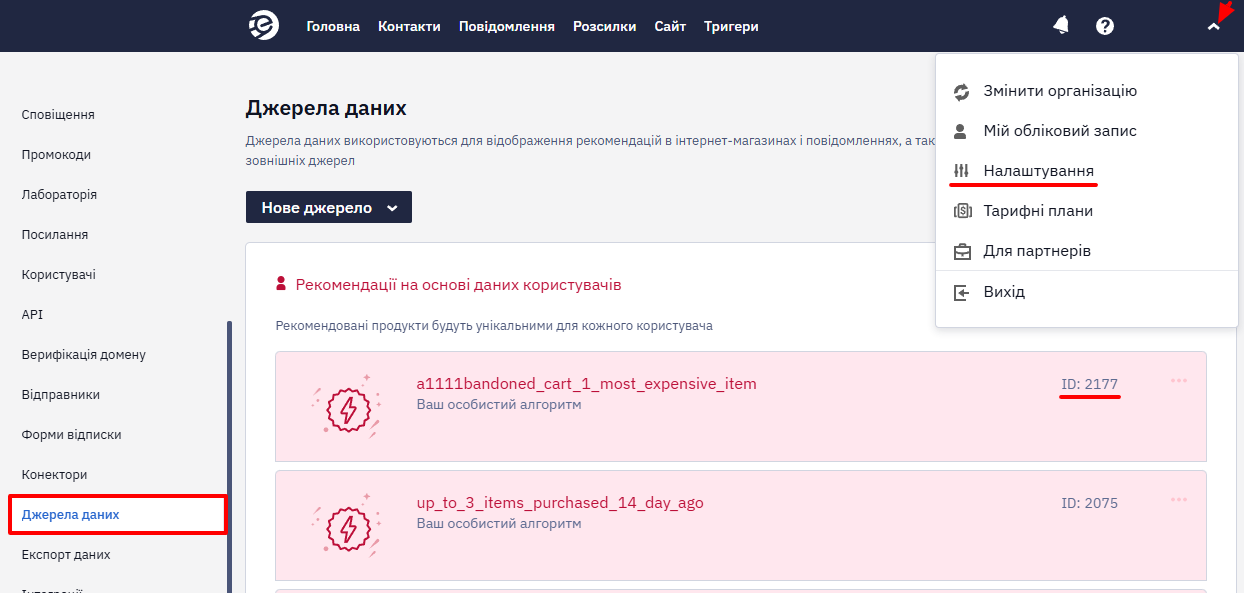Click the eSputnik logo in the header
Screen dimensions: 1244x593
264,26
